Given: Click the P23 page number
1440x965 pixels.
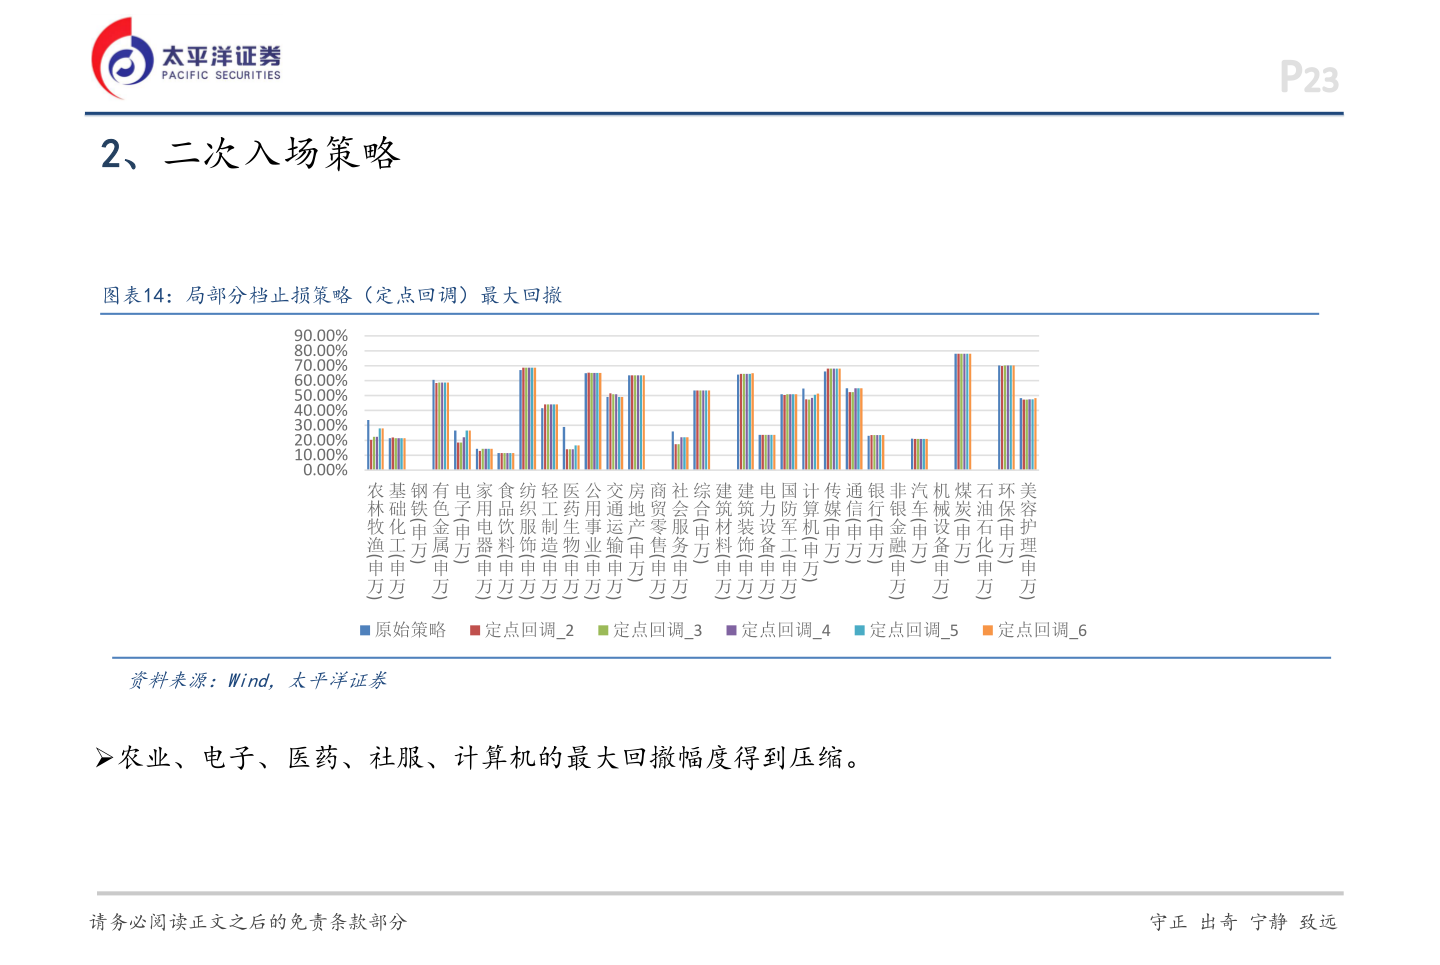Looking at the screenshot, I should [x=1309, y=77].
